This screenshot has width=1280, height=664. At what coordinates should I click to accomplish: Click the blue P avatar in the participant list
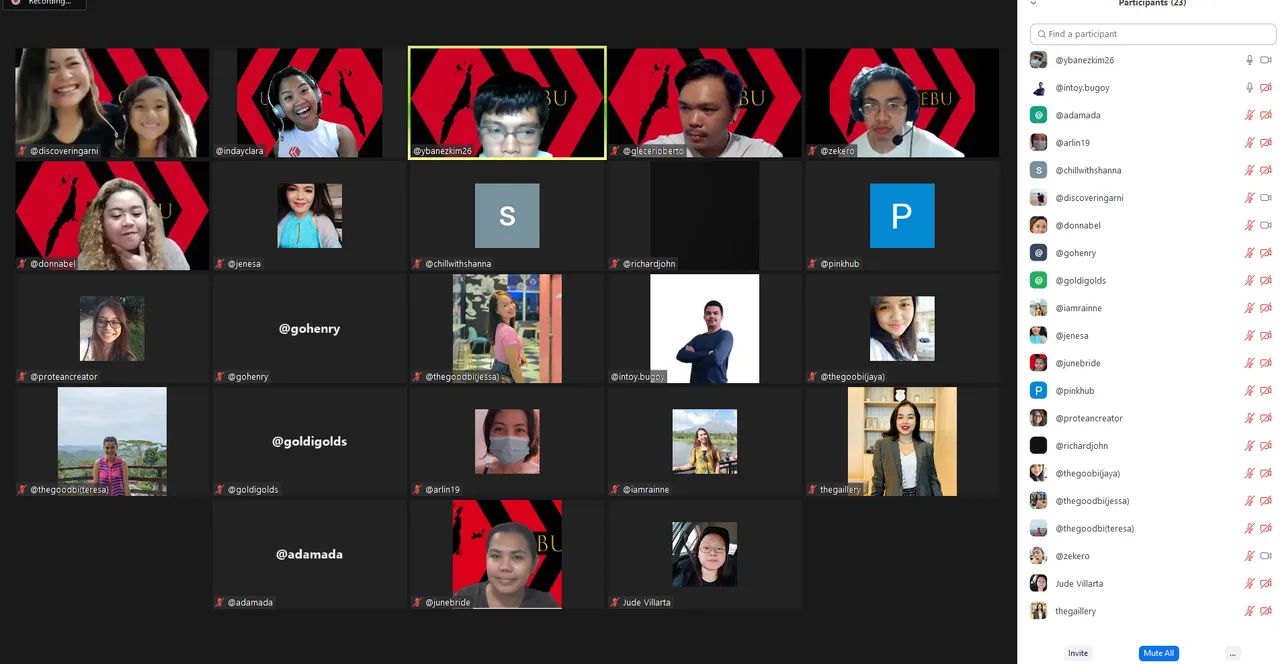(x=1039, y=390)
